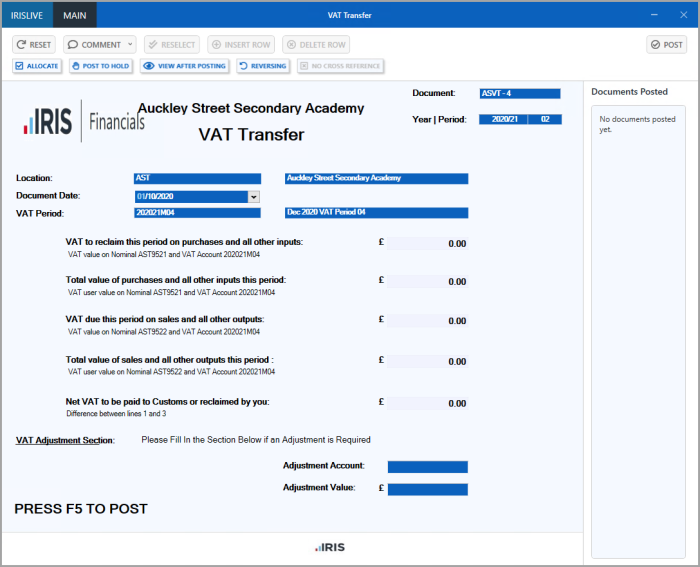This screenshot has height=567, width=700.
Task: Click the No Cross Reference option
Action: (x=340, y=66)
